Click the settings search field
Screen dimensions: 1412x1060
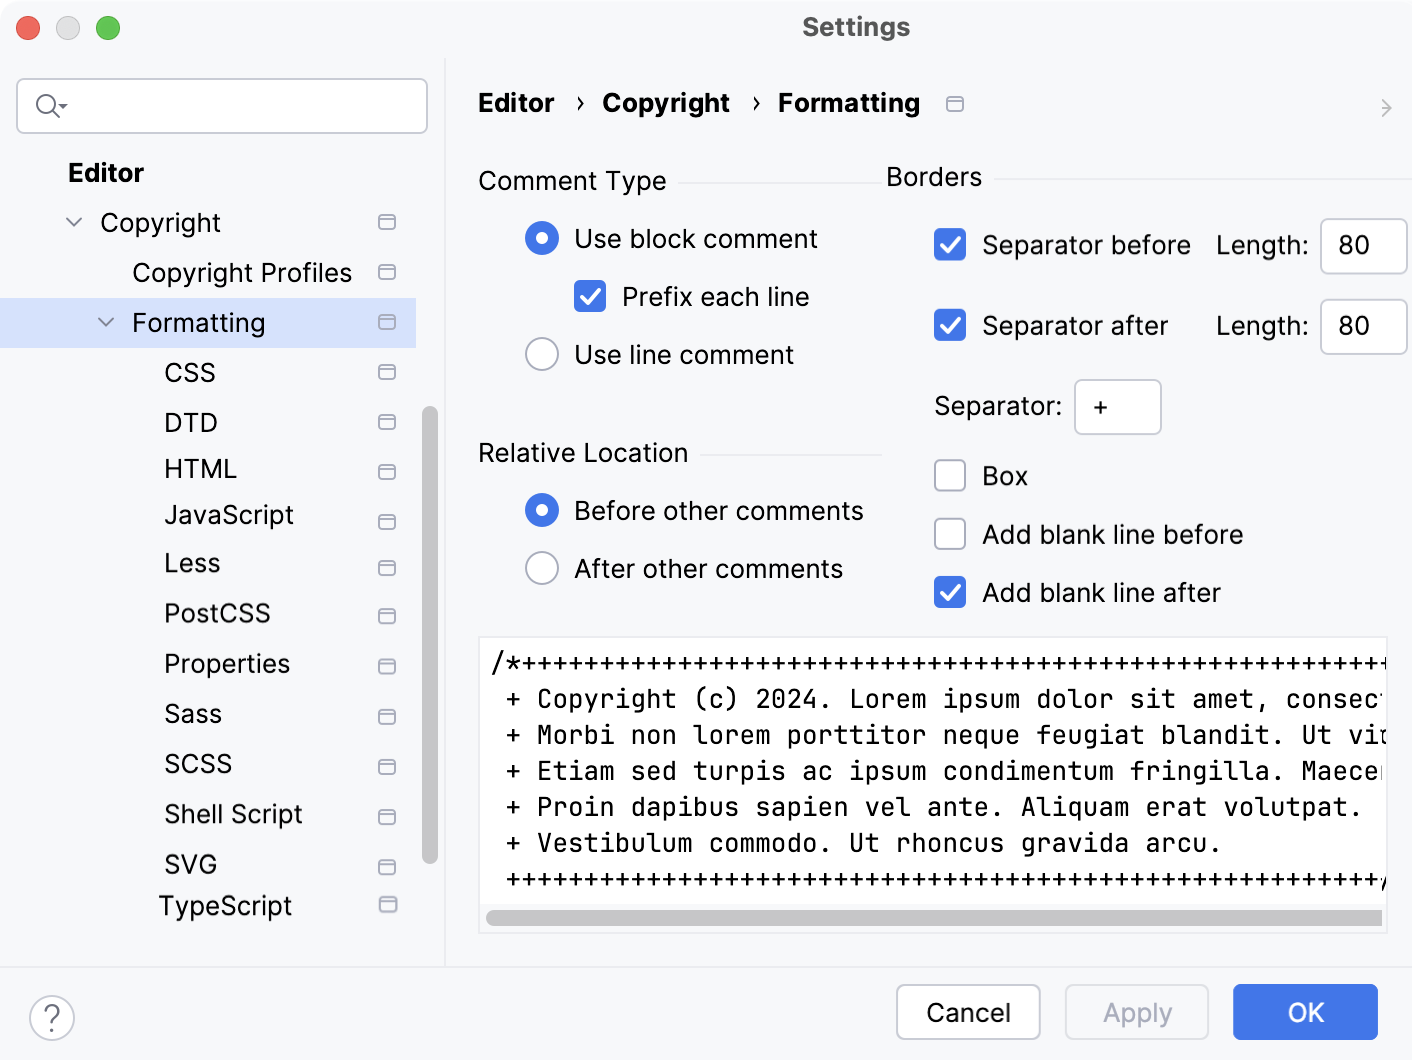(221, 106)
